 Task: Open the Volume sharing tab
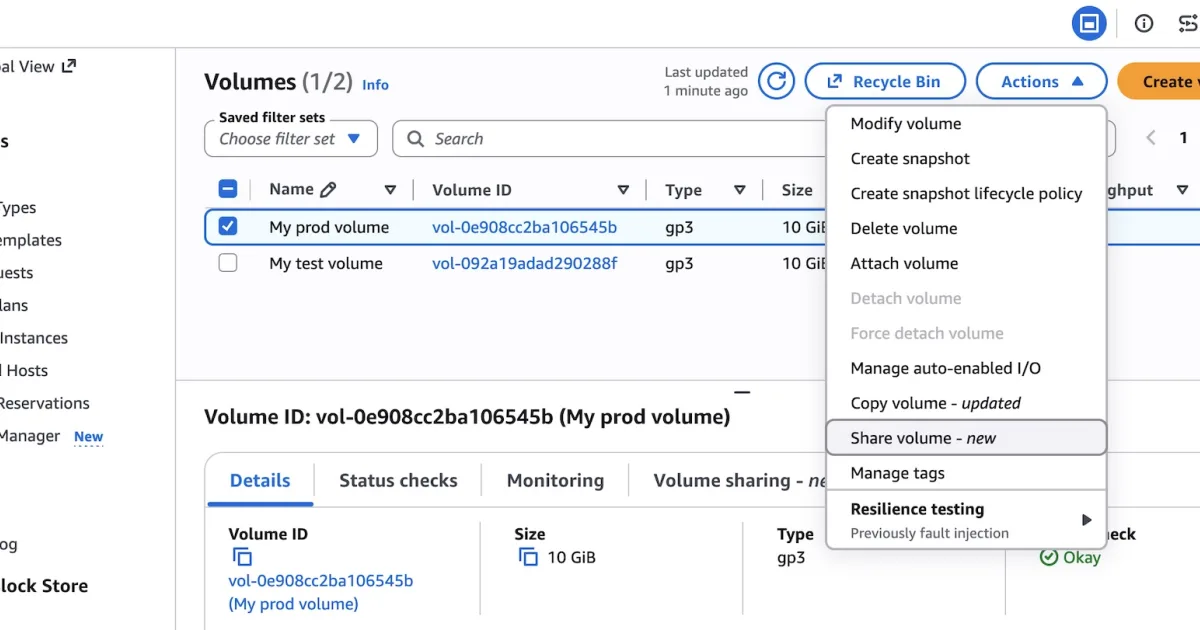pos(738,481)
